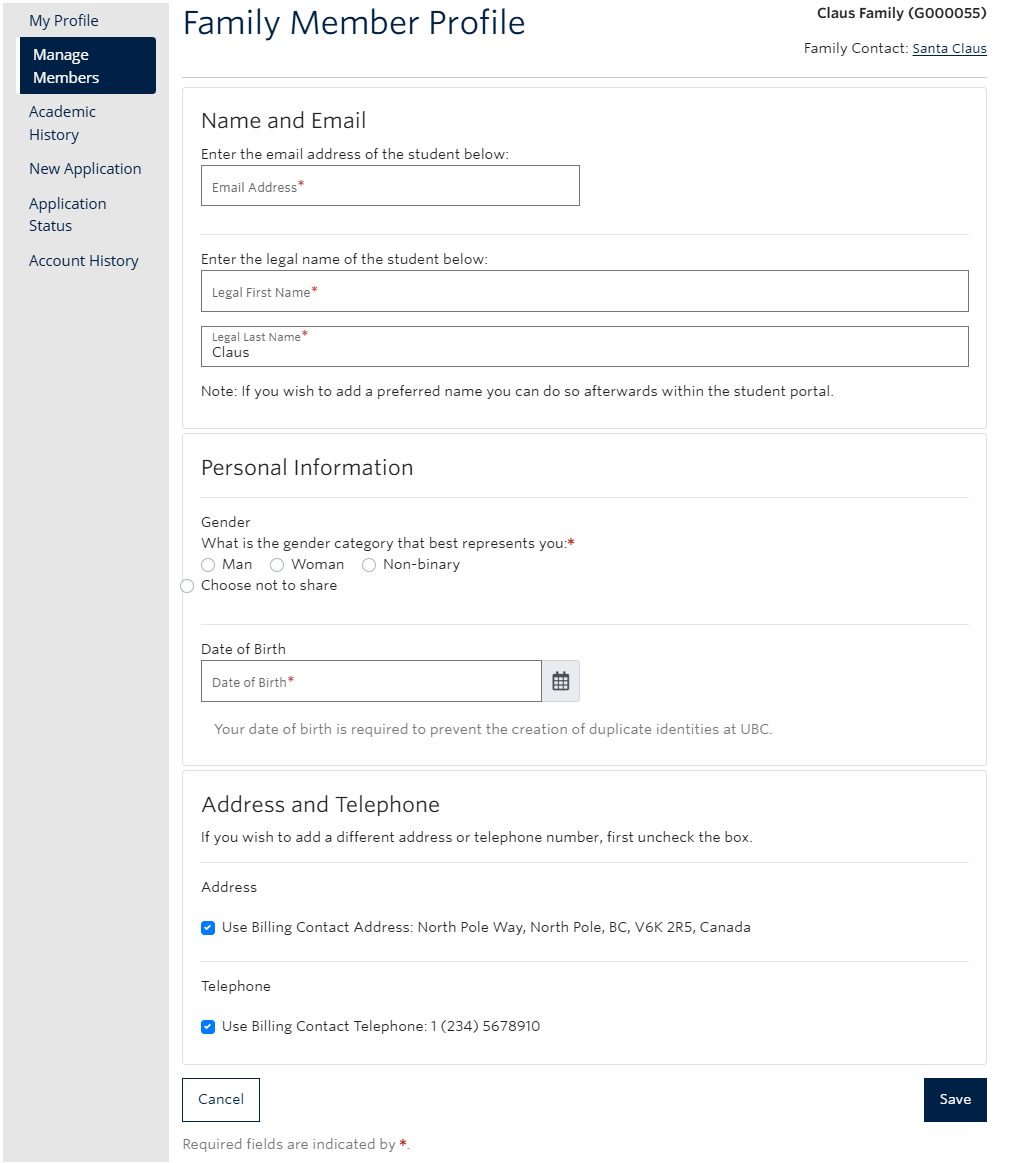1021x1163 pixels.
Task: Navigate to Academic History
Action: point(62,123)
